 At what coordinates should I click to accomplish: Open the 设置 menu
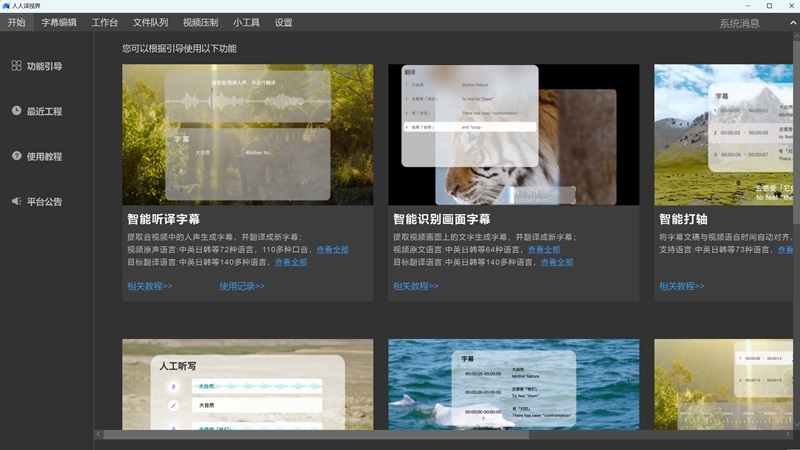pos(284,22)
